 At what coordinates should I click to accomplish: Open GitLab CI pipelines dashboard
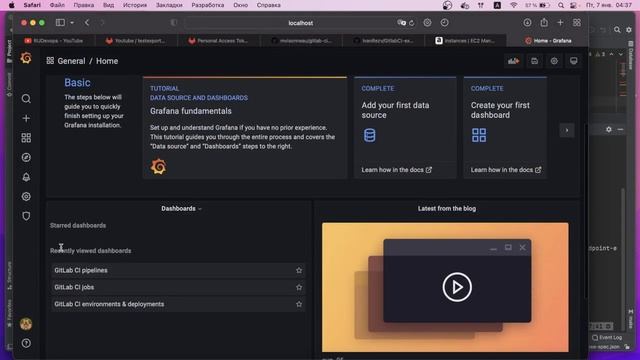(81, 270)
